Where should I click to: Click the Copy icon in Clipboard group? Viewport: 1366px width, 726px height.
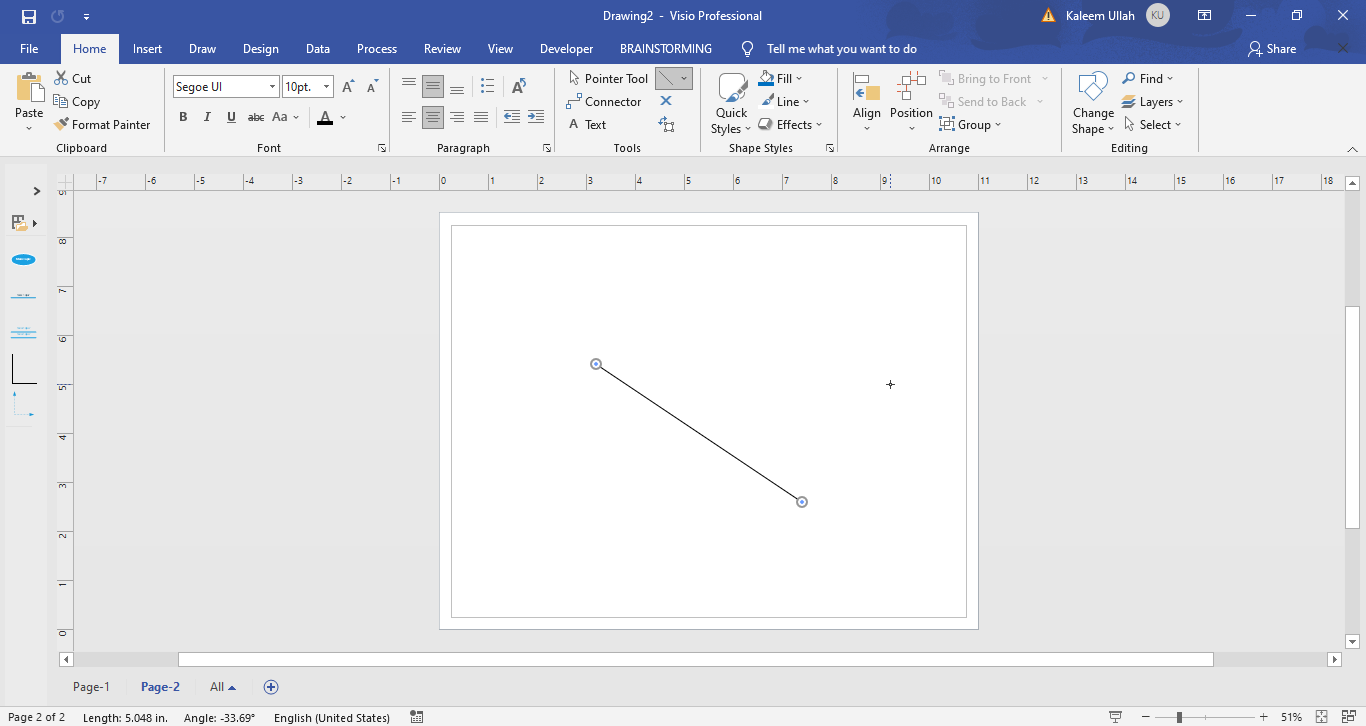(62, 101)
